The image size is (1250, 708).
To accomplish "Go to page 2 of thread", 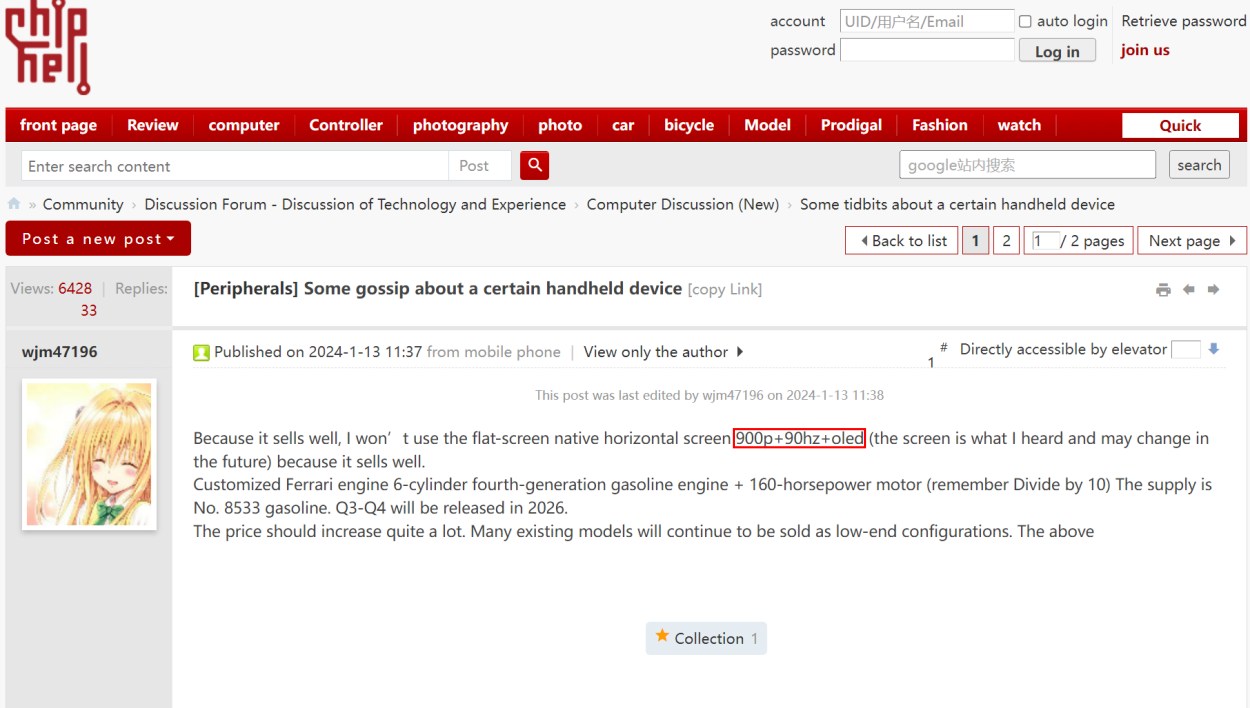I will point(1006,240).
